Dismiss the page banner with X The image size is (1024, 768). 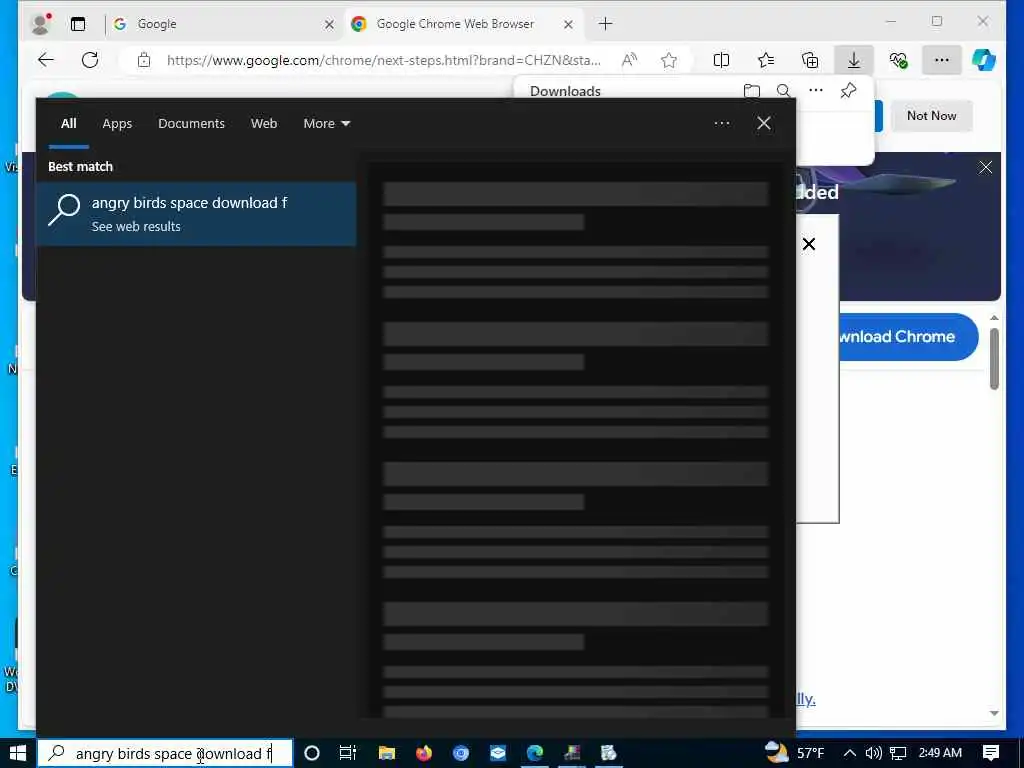point(985,167)
